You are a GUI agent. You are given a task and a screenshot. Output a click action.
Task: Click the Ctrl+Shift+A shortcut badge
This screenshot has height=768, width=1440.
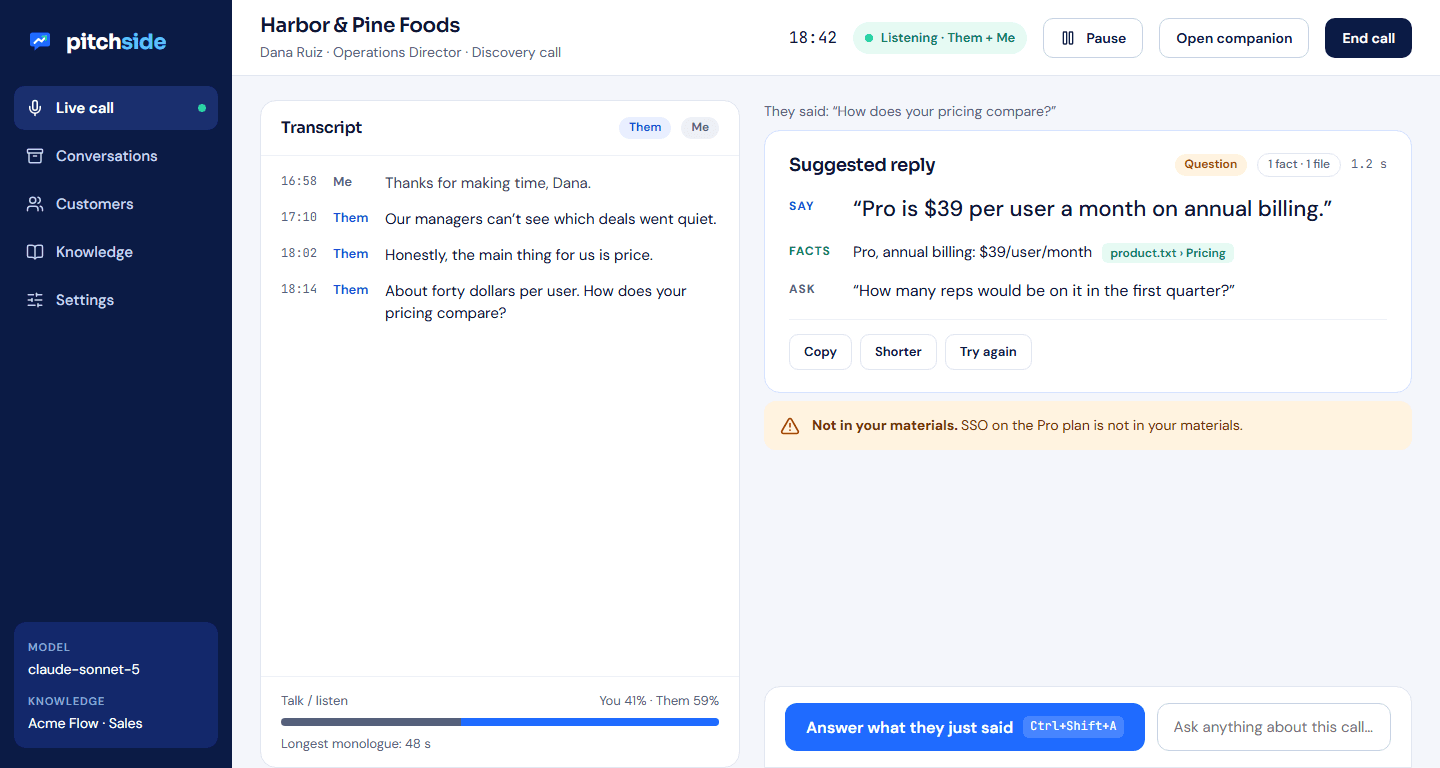pos(1073,727)
